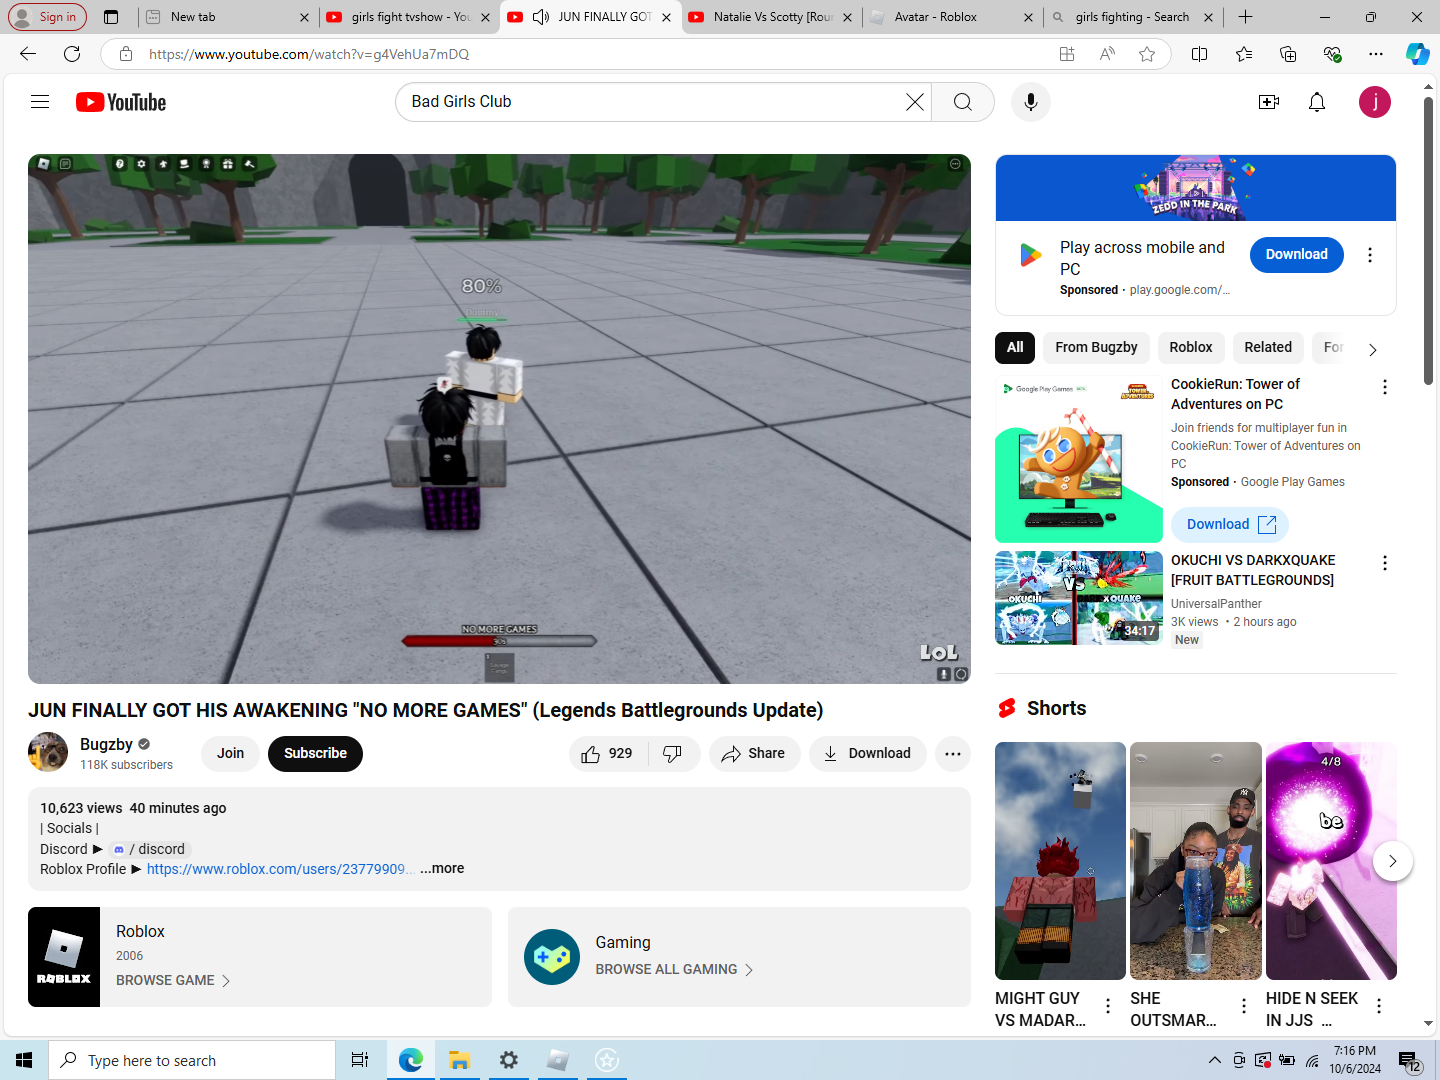The image size is (1440, 1080).
Task: Open the SHE OUTSMAR... short thumbnail
Action: coord(1196,861)
